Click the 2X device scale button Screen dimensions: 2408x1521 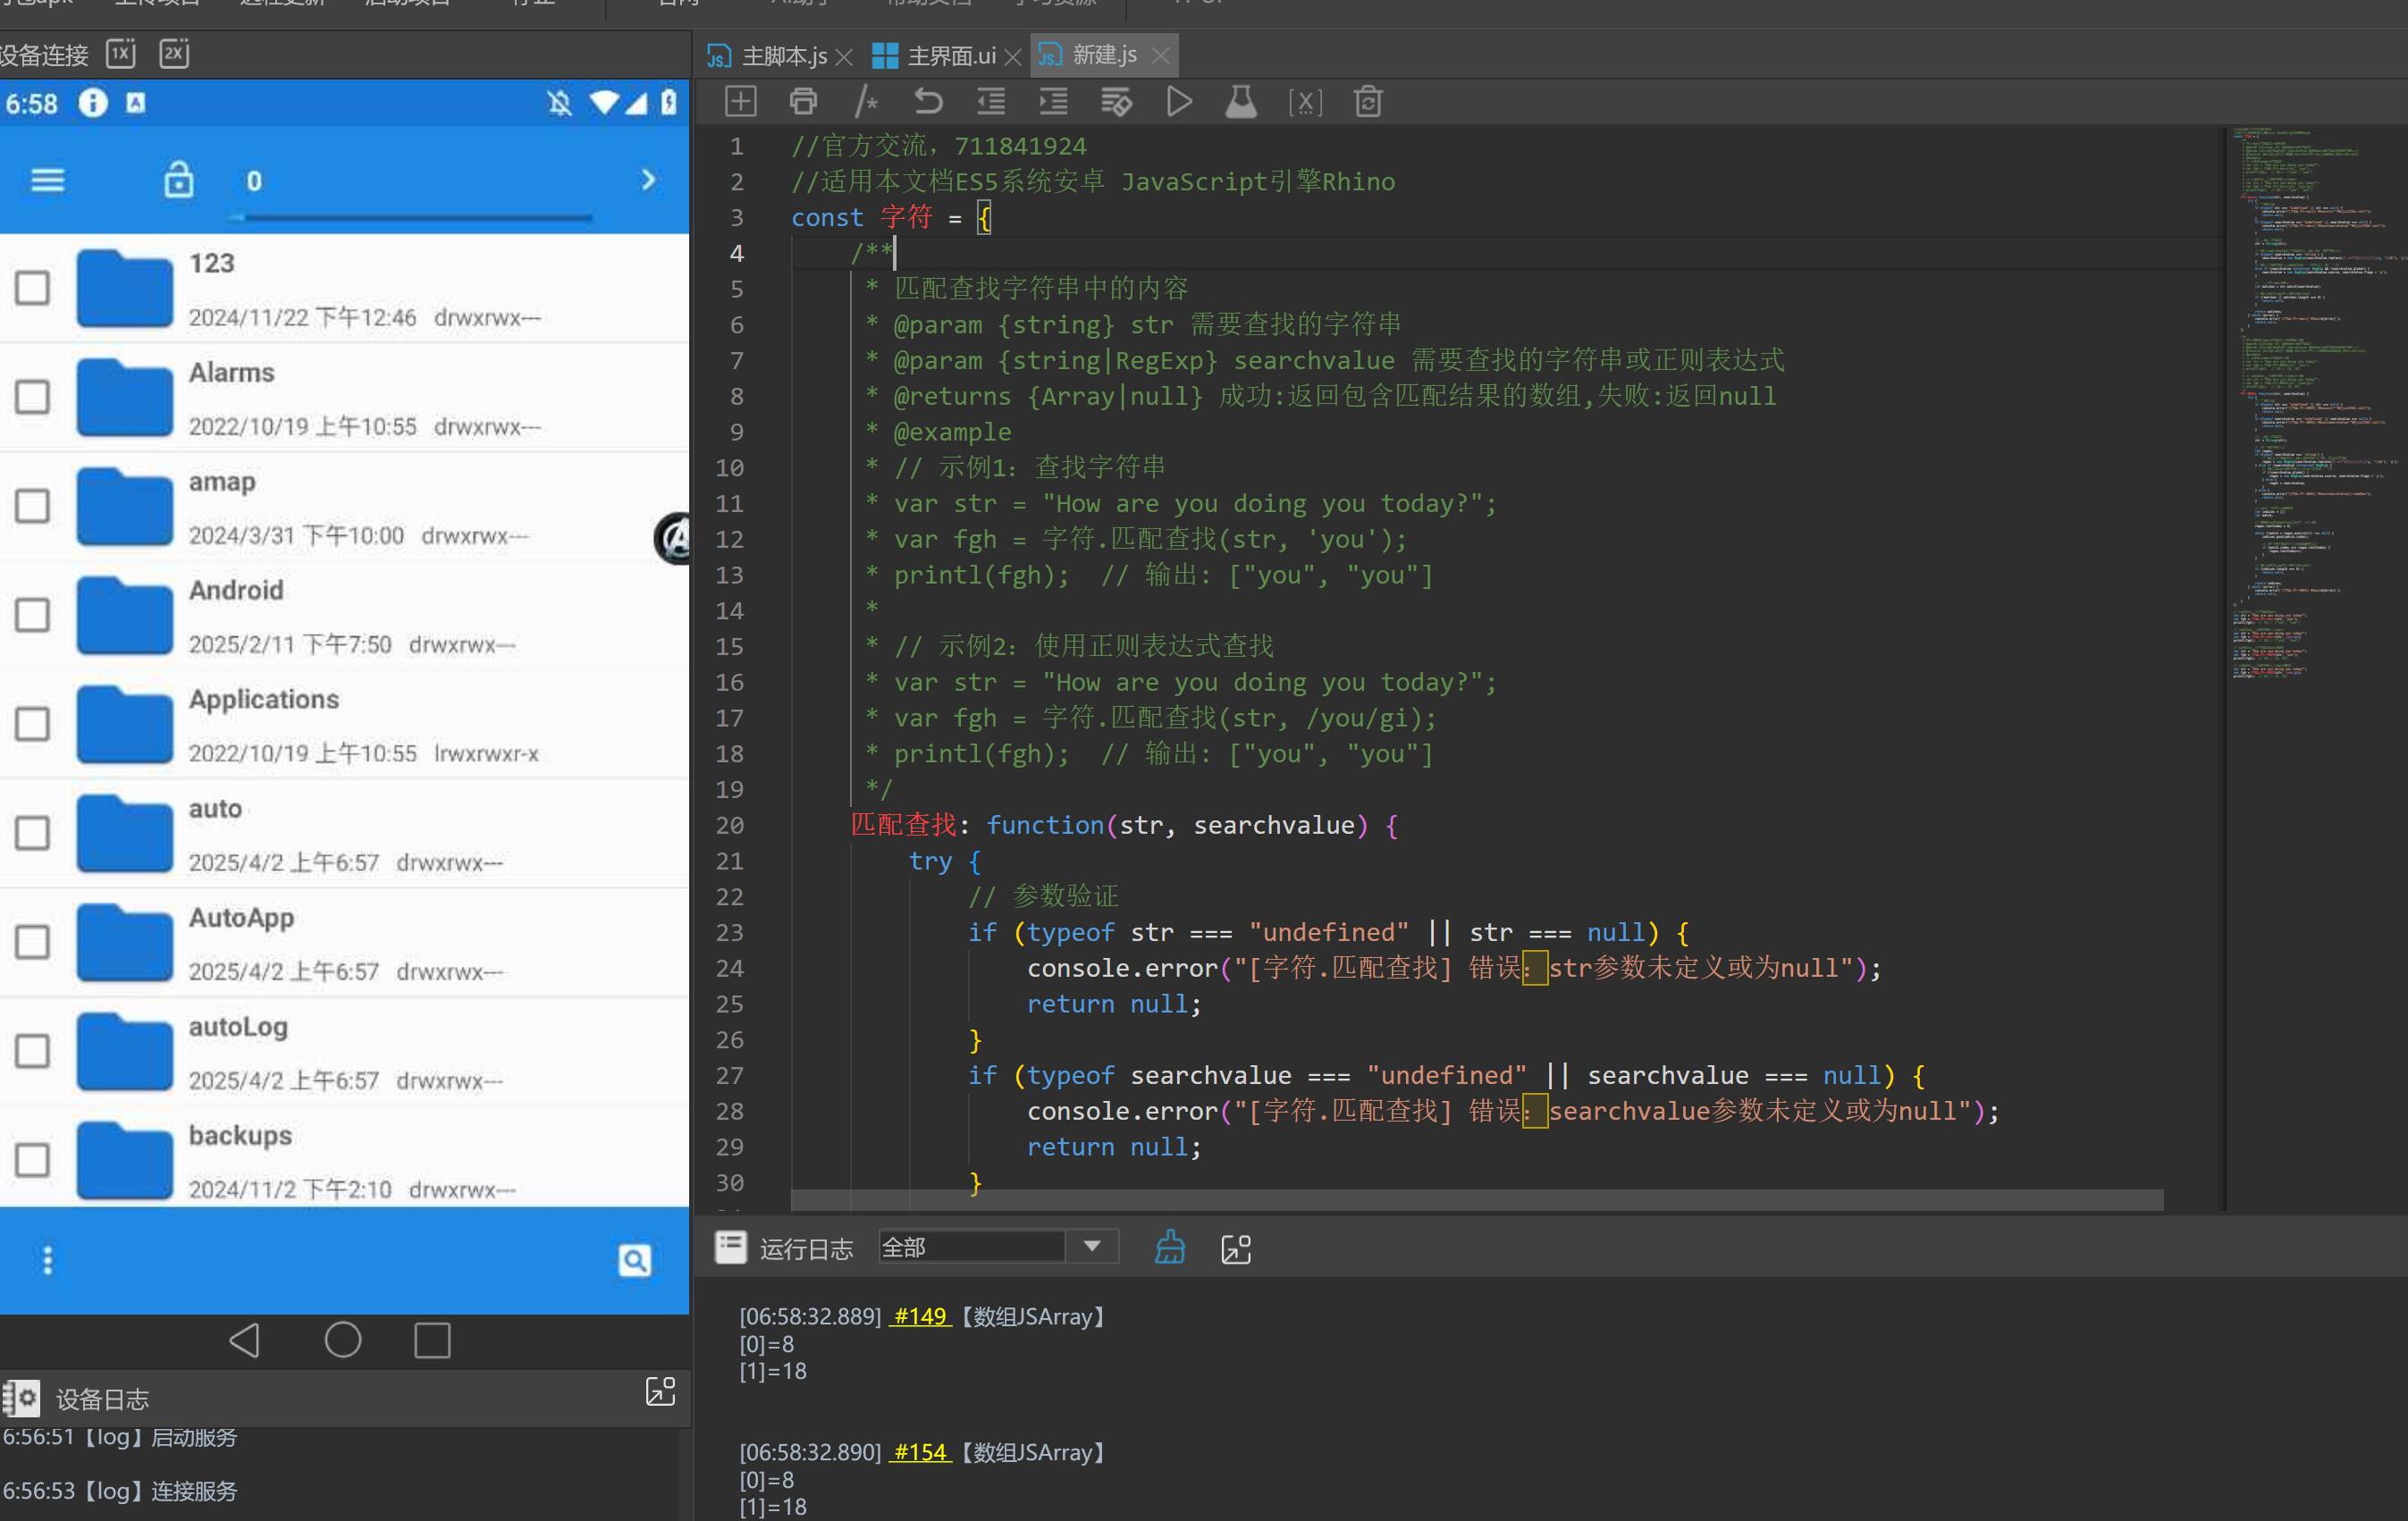[174, 54]
